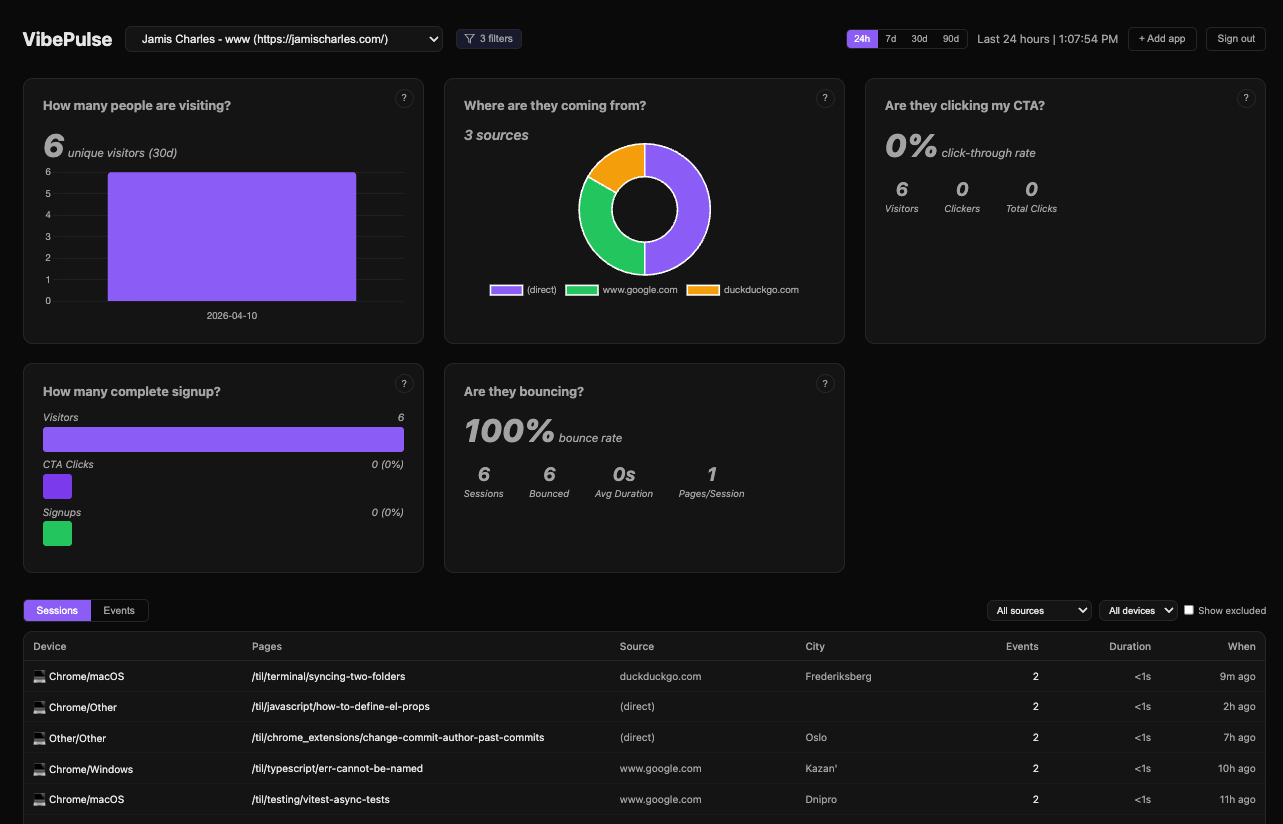Open the All devices dropdown
This screenshot has width=1283, height=824.
[x=1138, y=610]
